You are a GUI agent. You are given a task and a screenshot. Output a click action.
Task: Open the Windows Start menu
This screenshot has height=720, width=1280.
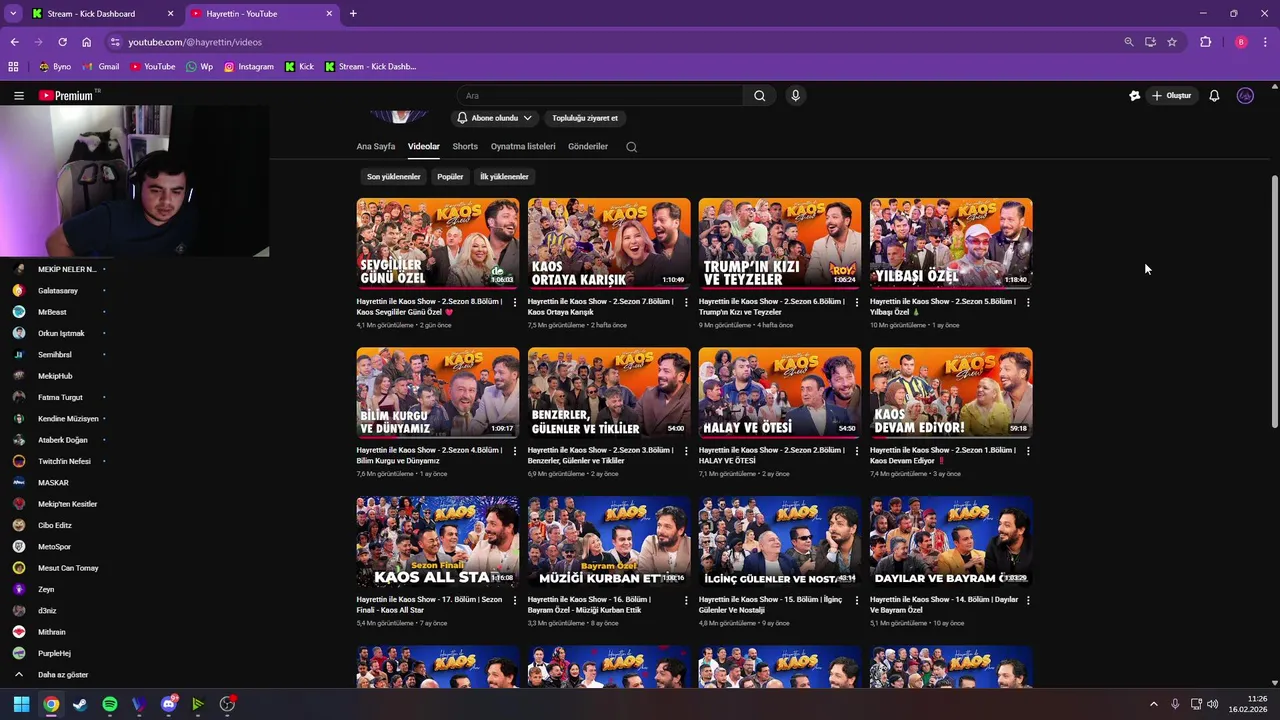coord(21,704)
